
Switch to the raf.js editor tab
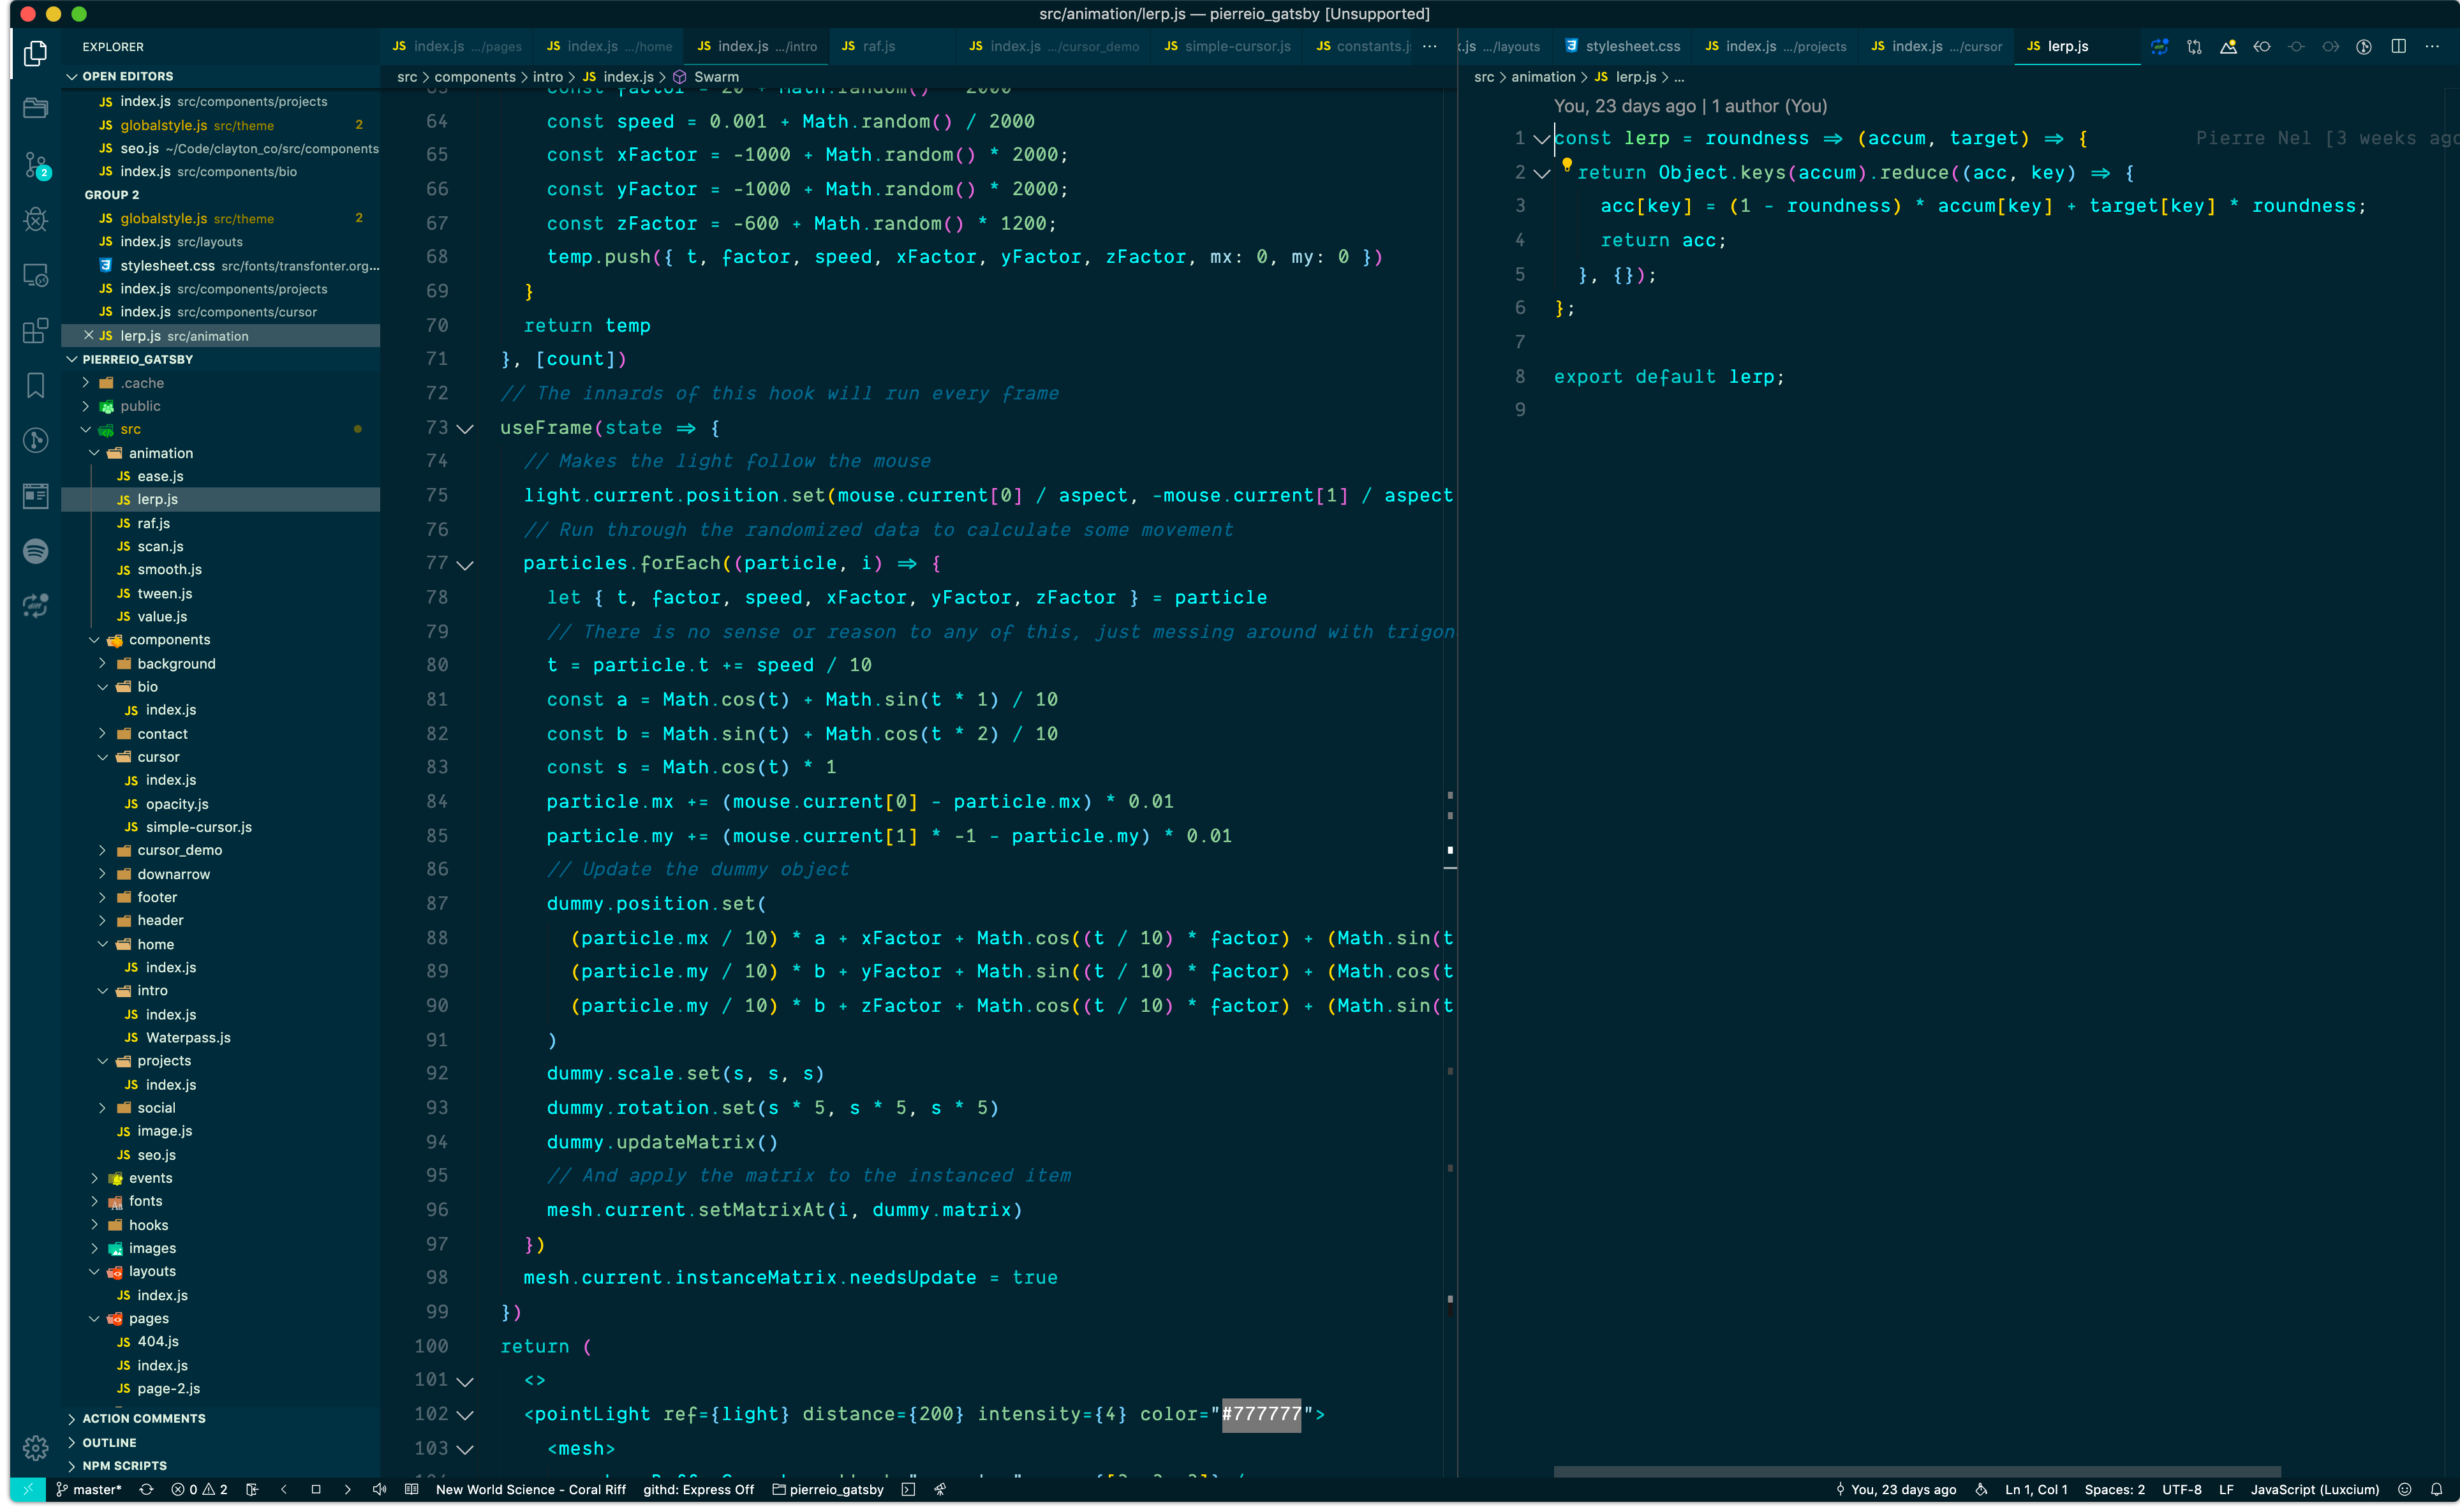[x=877, y=46]
